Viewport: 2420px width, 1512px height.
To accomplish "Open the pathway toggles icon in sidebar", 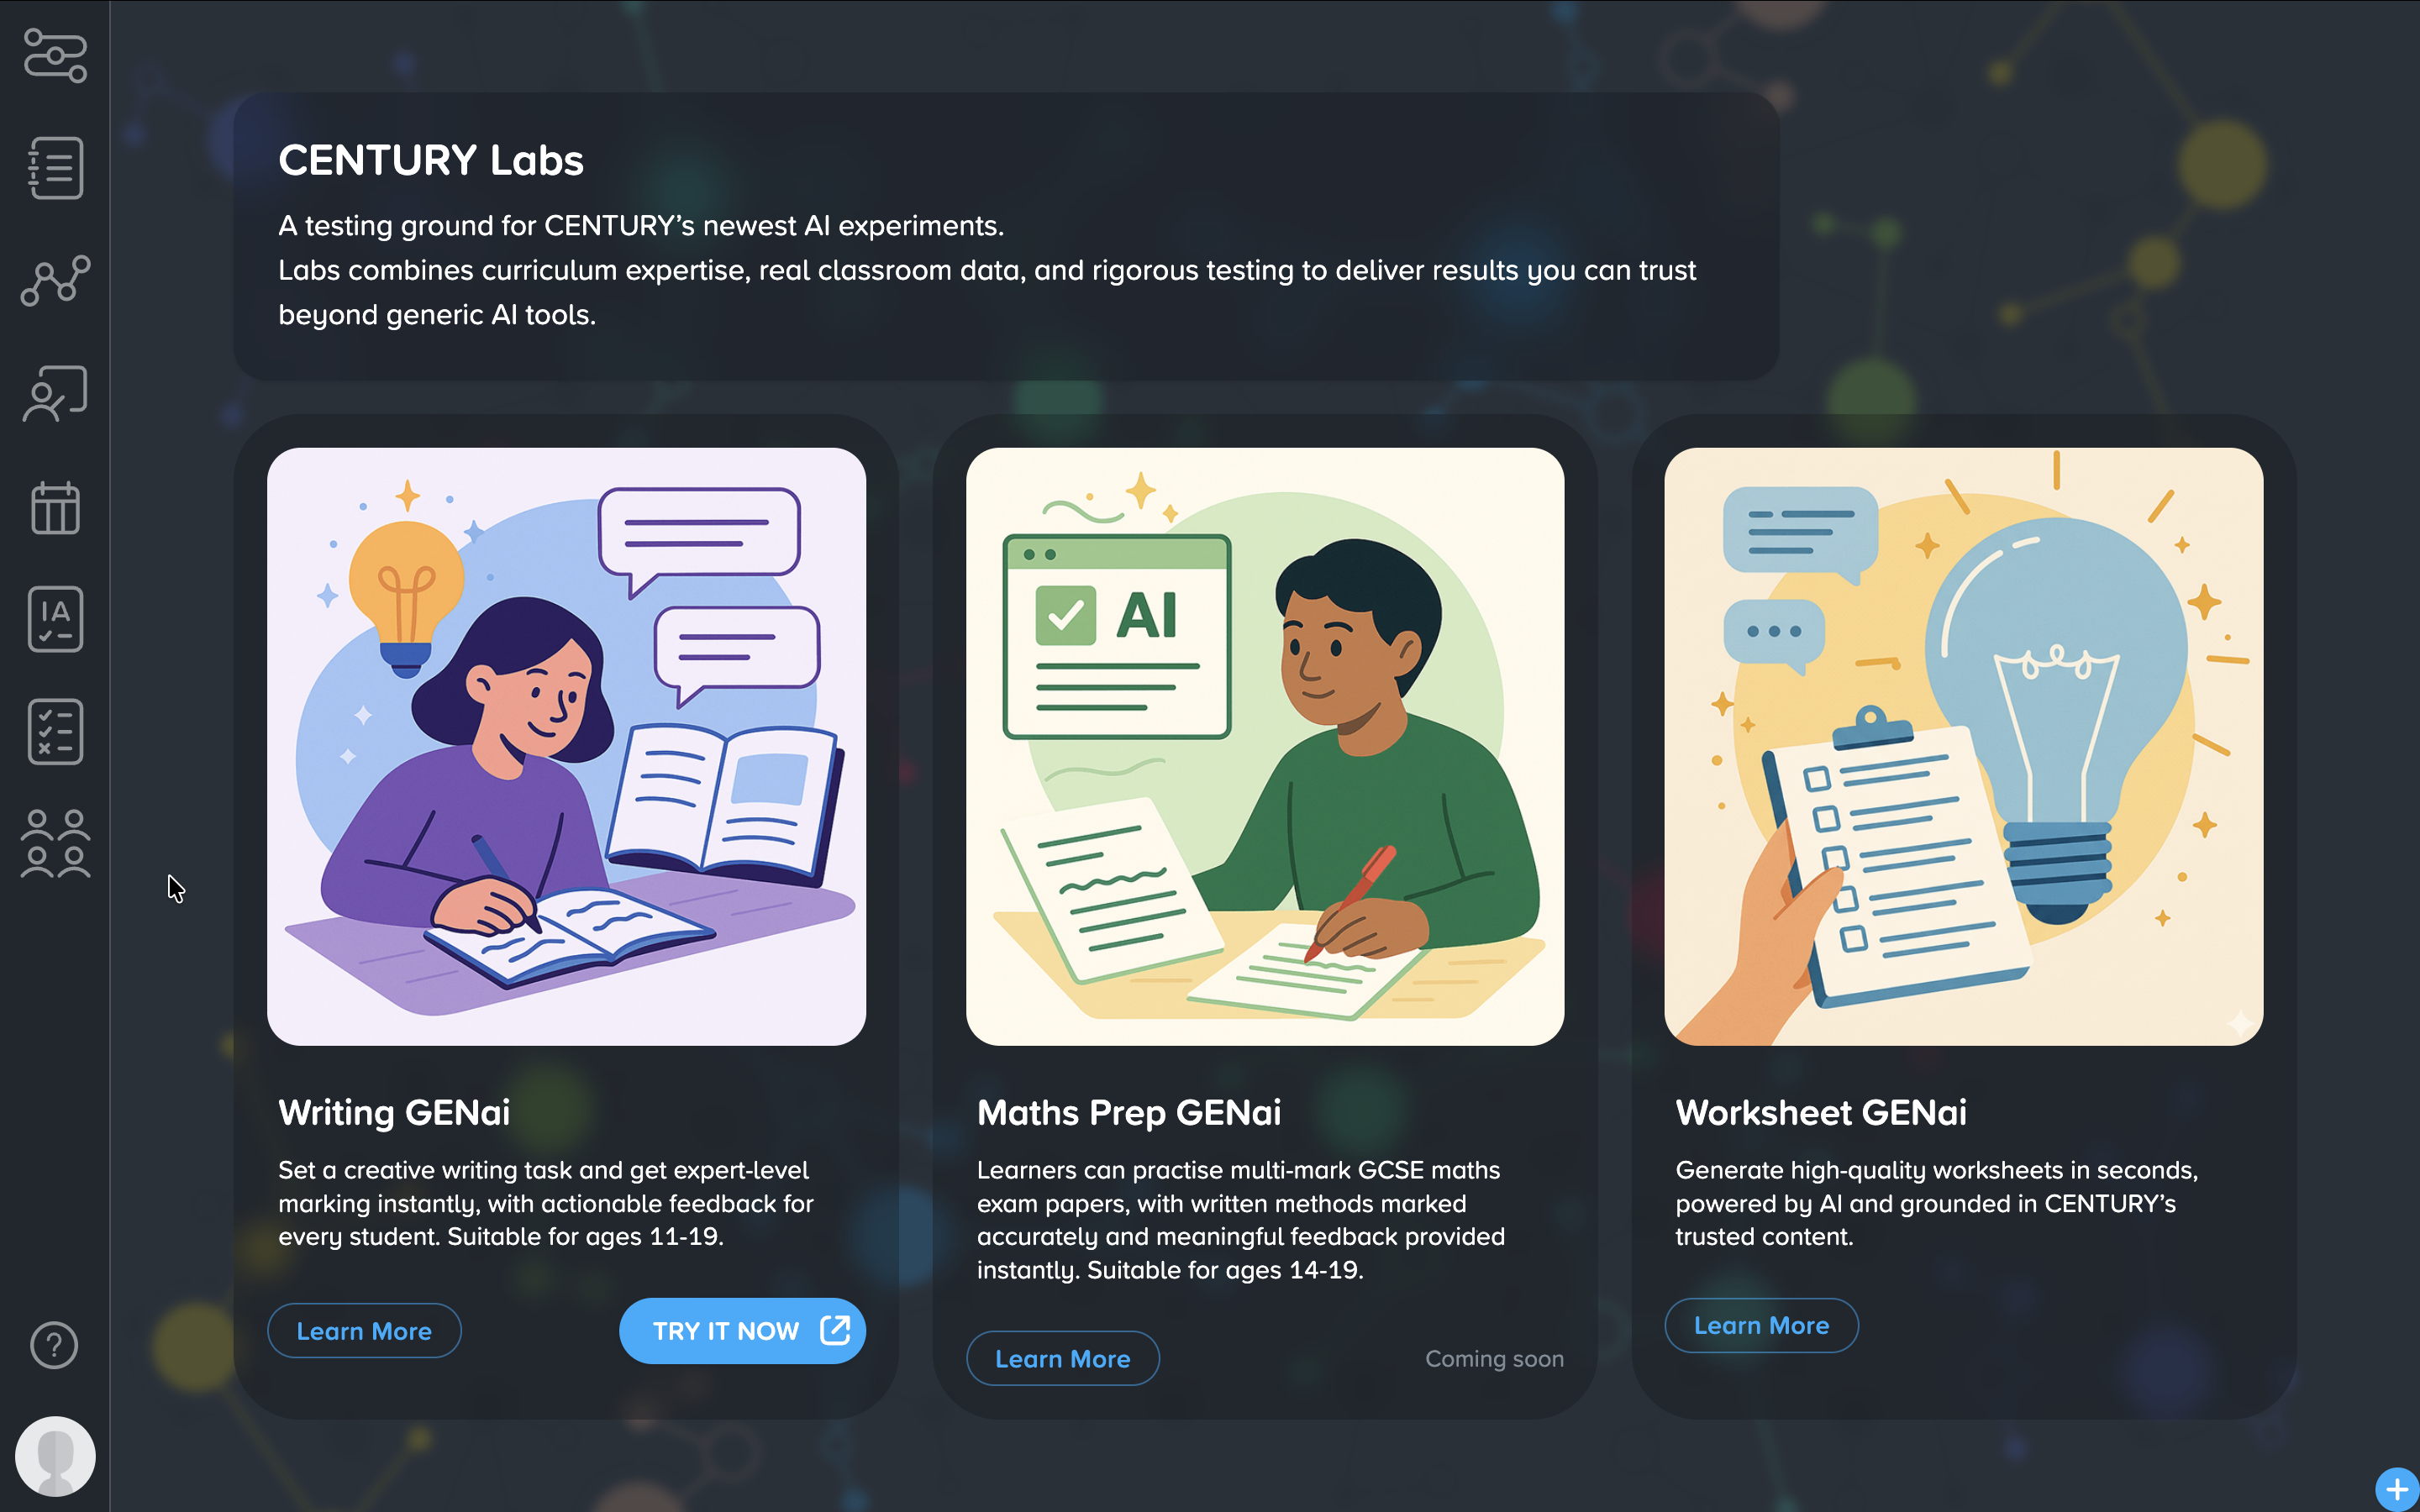I will click(x=55, y=55).
